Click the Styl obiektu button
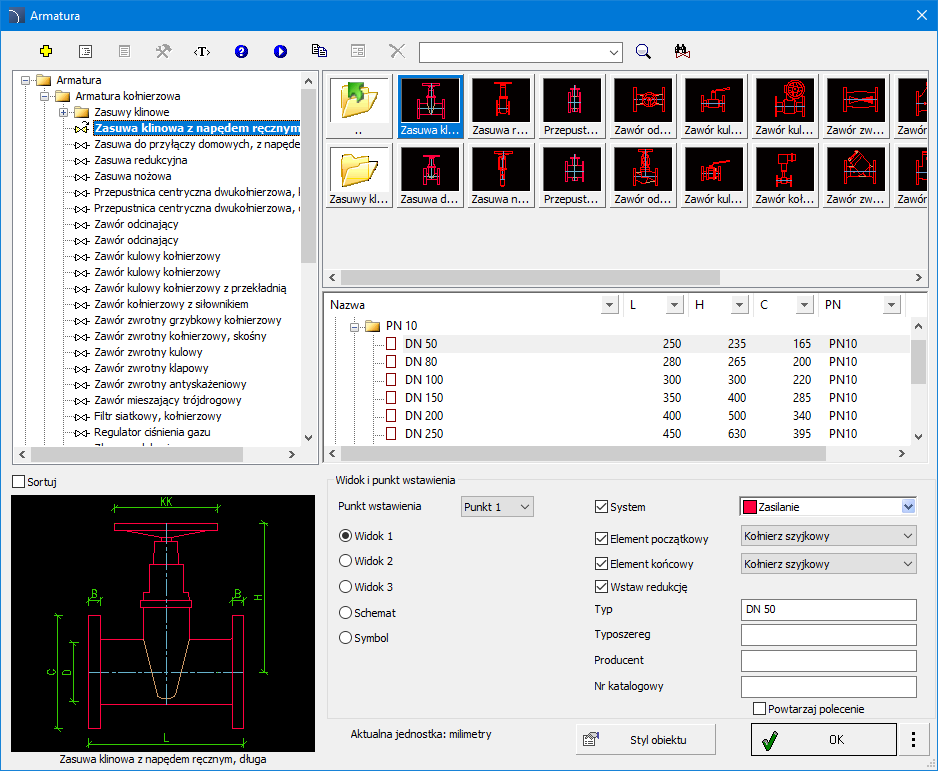Image resolution: width=938 pixels, height=771 pixels. point(646,740)
